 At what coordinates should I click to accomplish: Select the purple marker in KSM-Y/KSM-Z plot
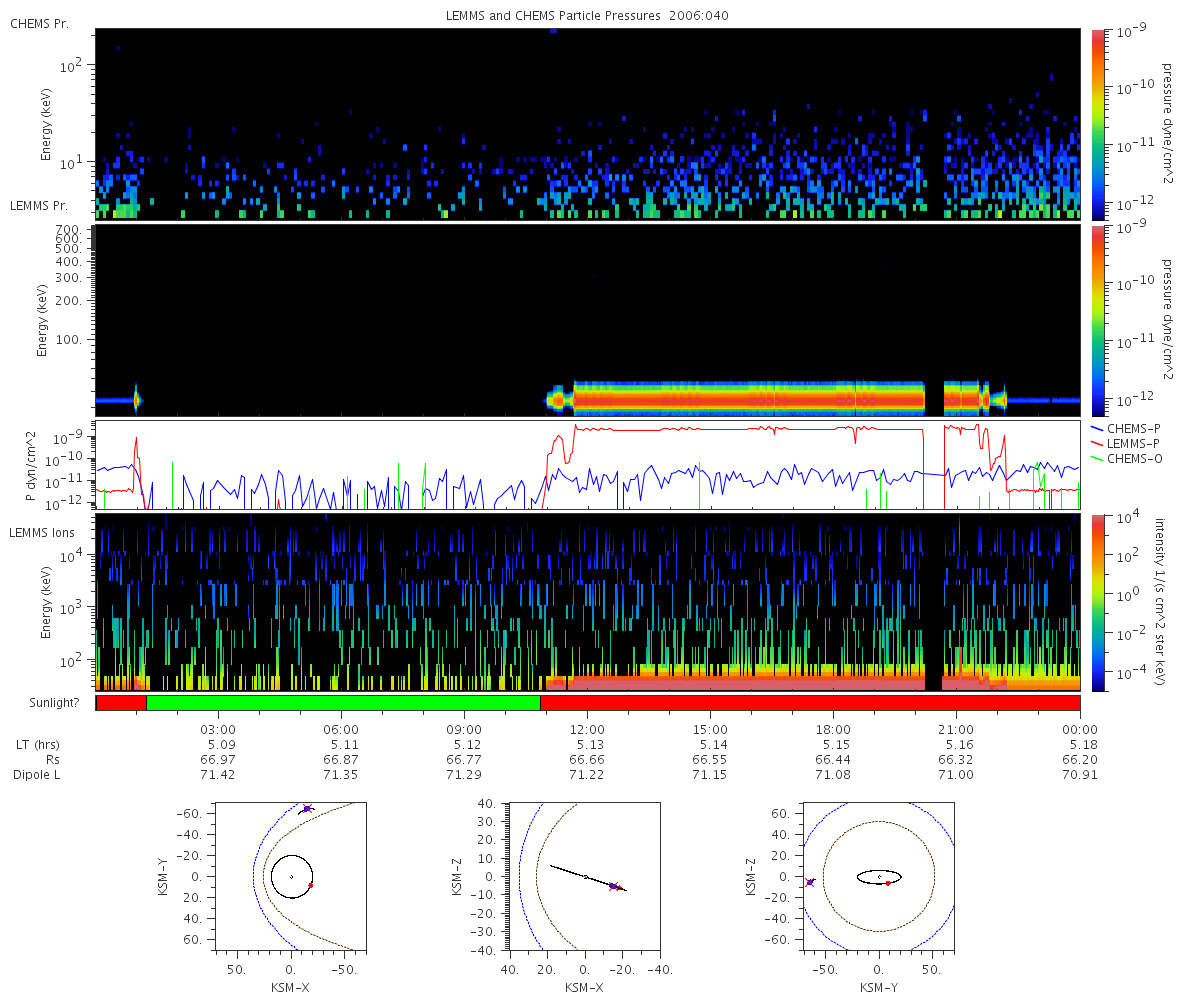click(810, 882)
